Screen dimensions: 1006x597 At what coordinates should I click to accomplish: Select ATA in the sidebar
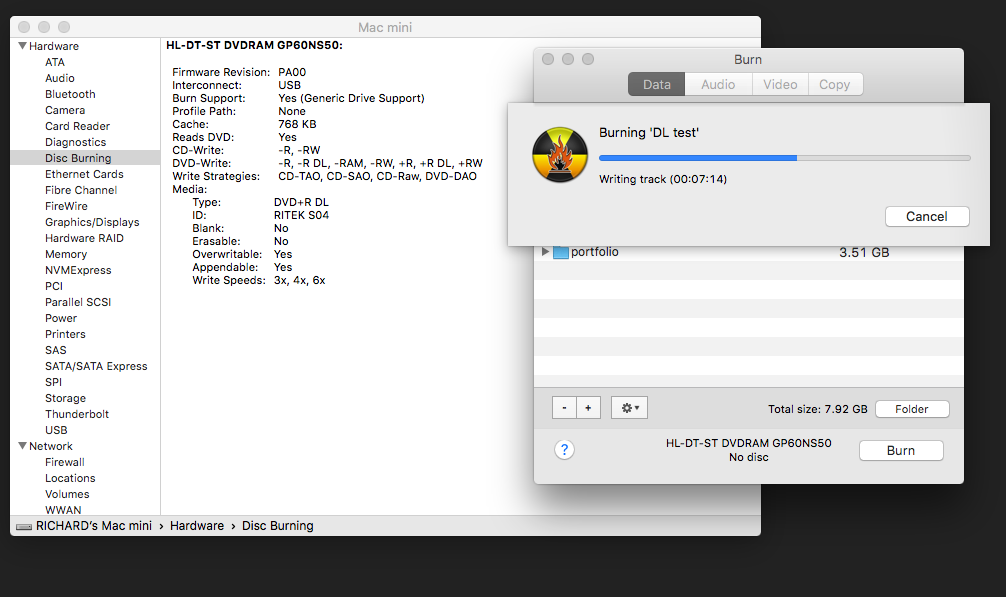[x=55, y=62]
